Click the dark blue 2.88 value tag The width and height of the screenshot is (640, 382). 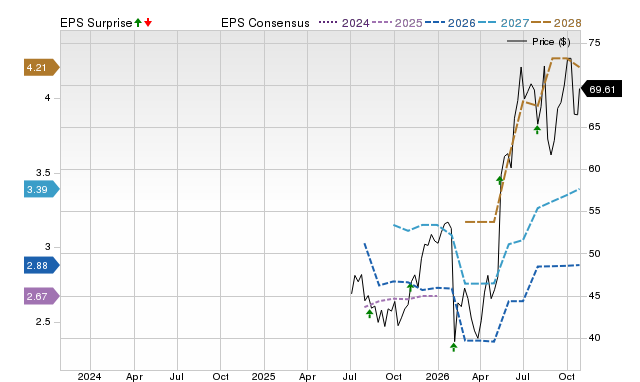pos(41,266)
